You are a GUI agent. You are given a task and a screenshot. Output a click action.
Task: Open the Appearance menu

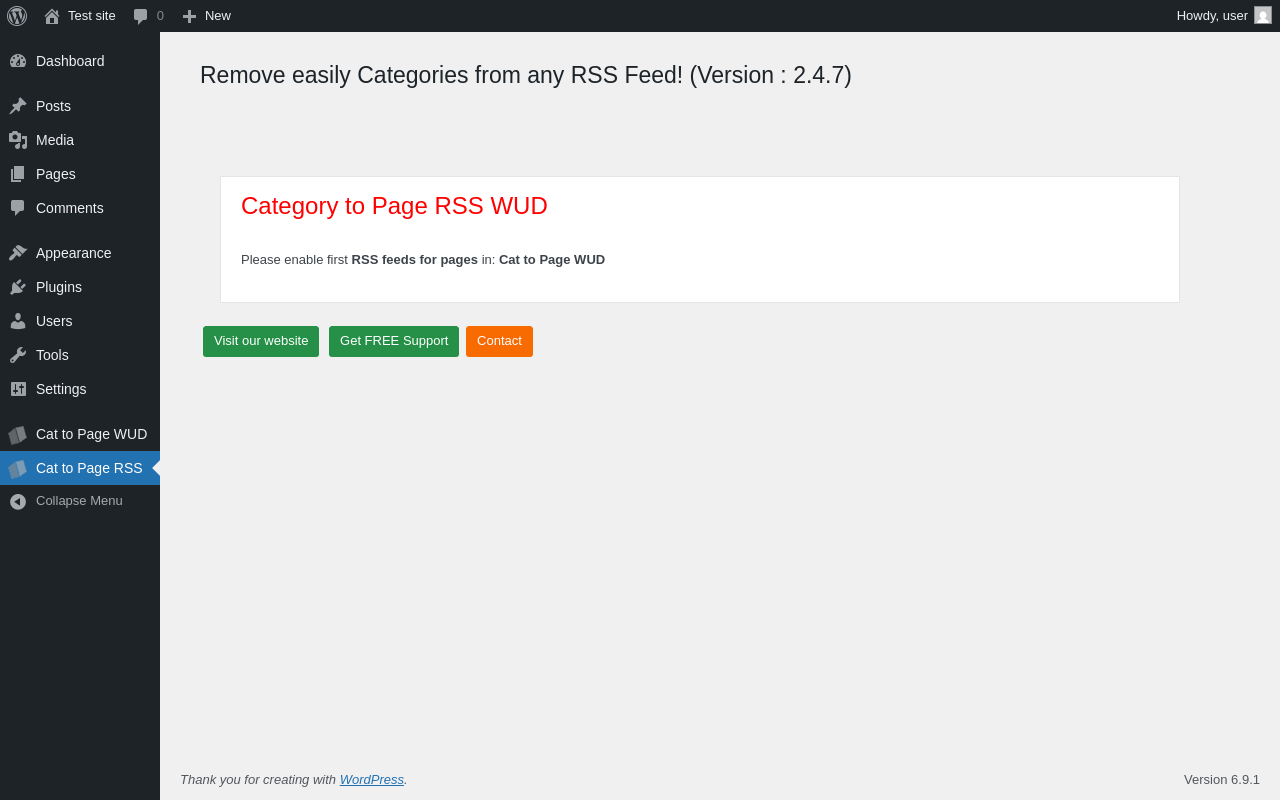tap(80, 253)
